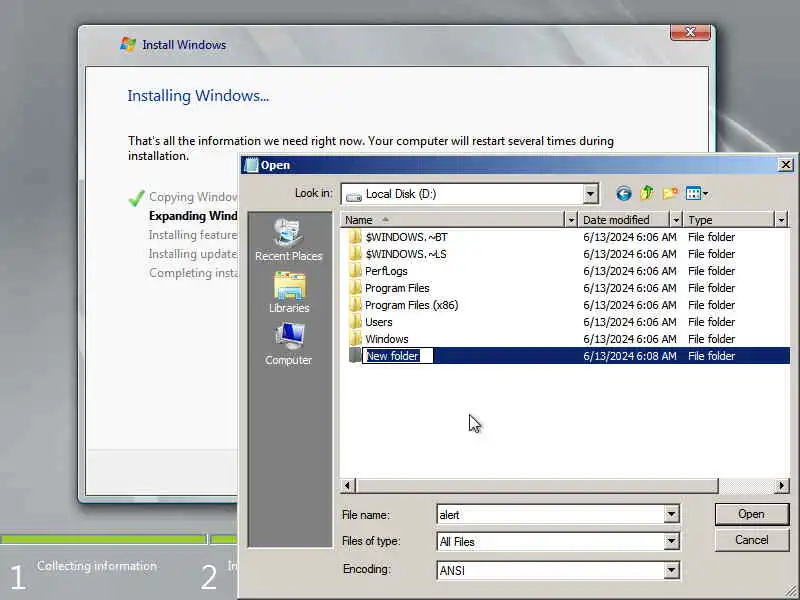800x600 pixels.
Task: Click the Program Files (x86) folder name
Action: tap(412, 305)
